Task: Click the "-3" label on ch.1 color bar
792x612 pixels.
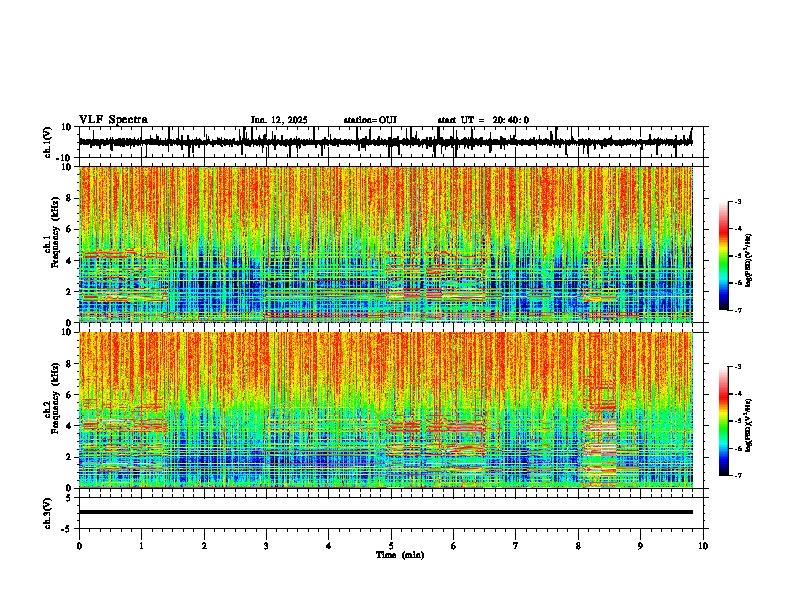Action: tap(737, 201)
